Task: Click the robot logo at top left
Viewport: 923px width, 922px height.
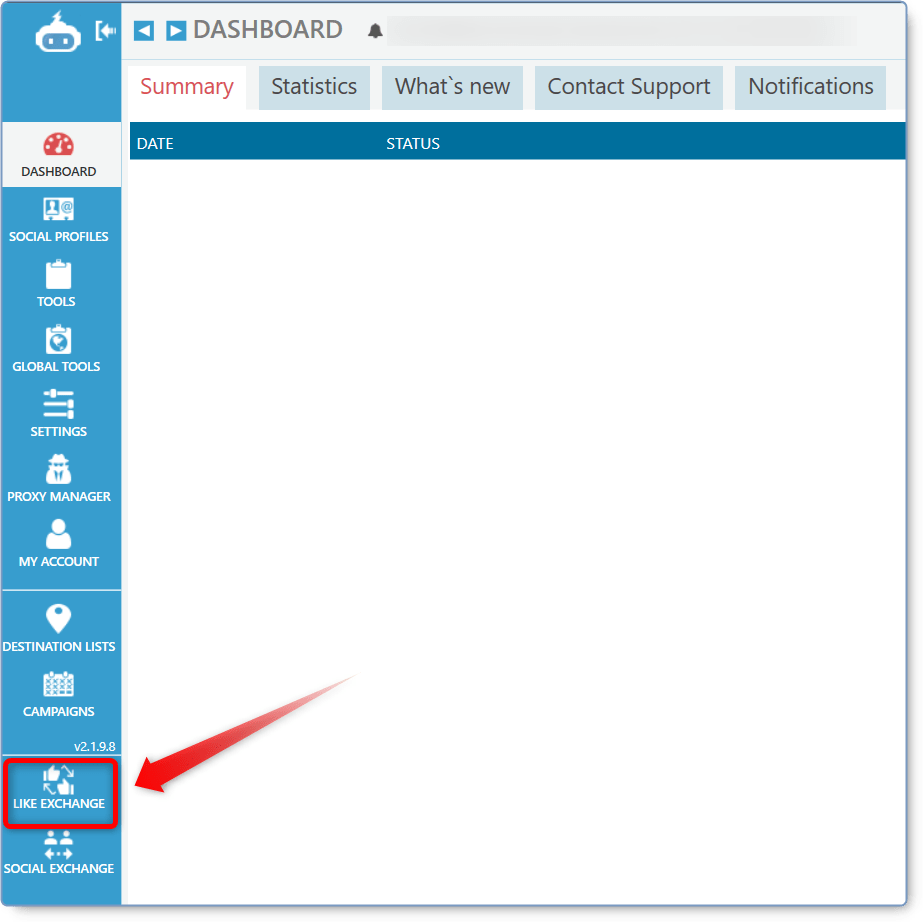Action: coord(55,32)
